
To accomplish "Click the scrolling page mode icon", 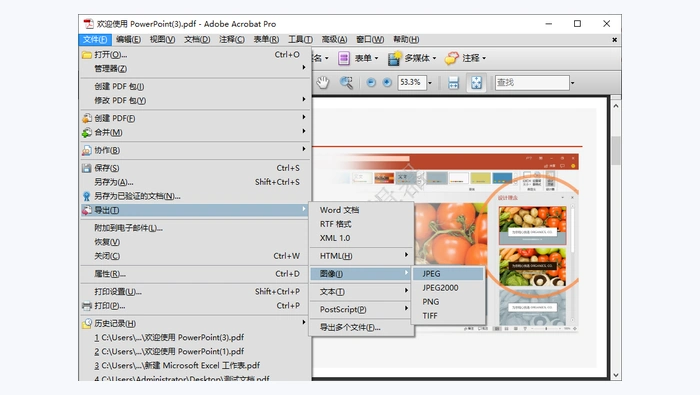I will tap(453, 83).
